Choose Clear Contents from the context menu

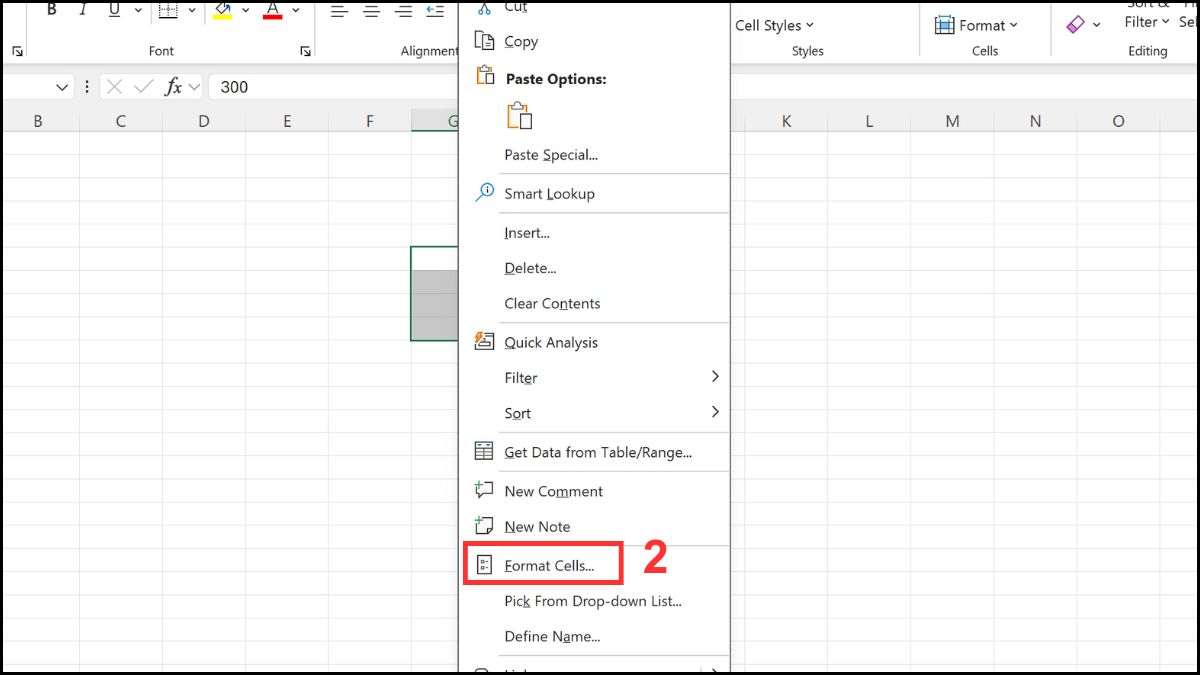[x=551, y=303]
